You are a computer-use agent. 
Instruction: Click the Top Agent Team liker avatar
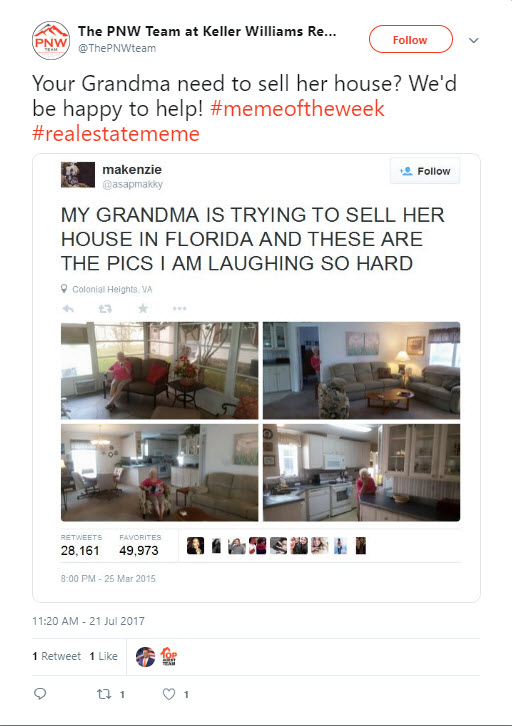169,657
